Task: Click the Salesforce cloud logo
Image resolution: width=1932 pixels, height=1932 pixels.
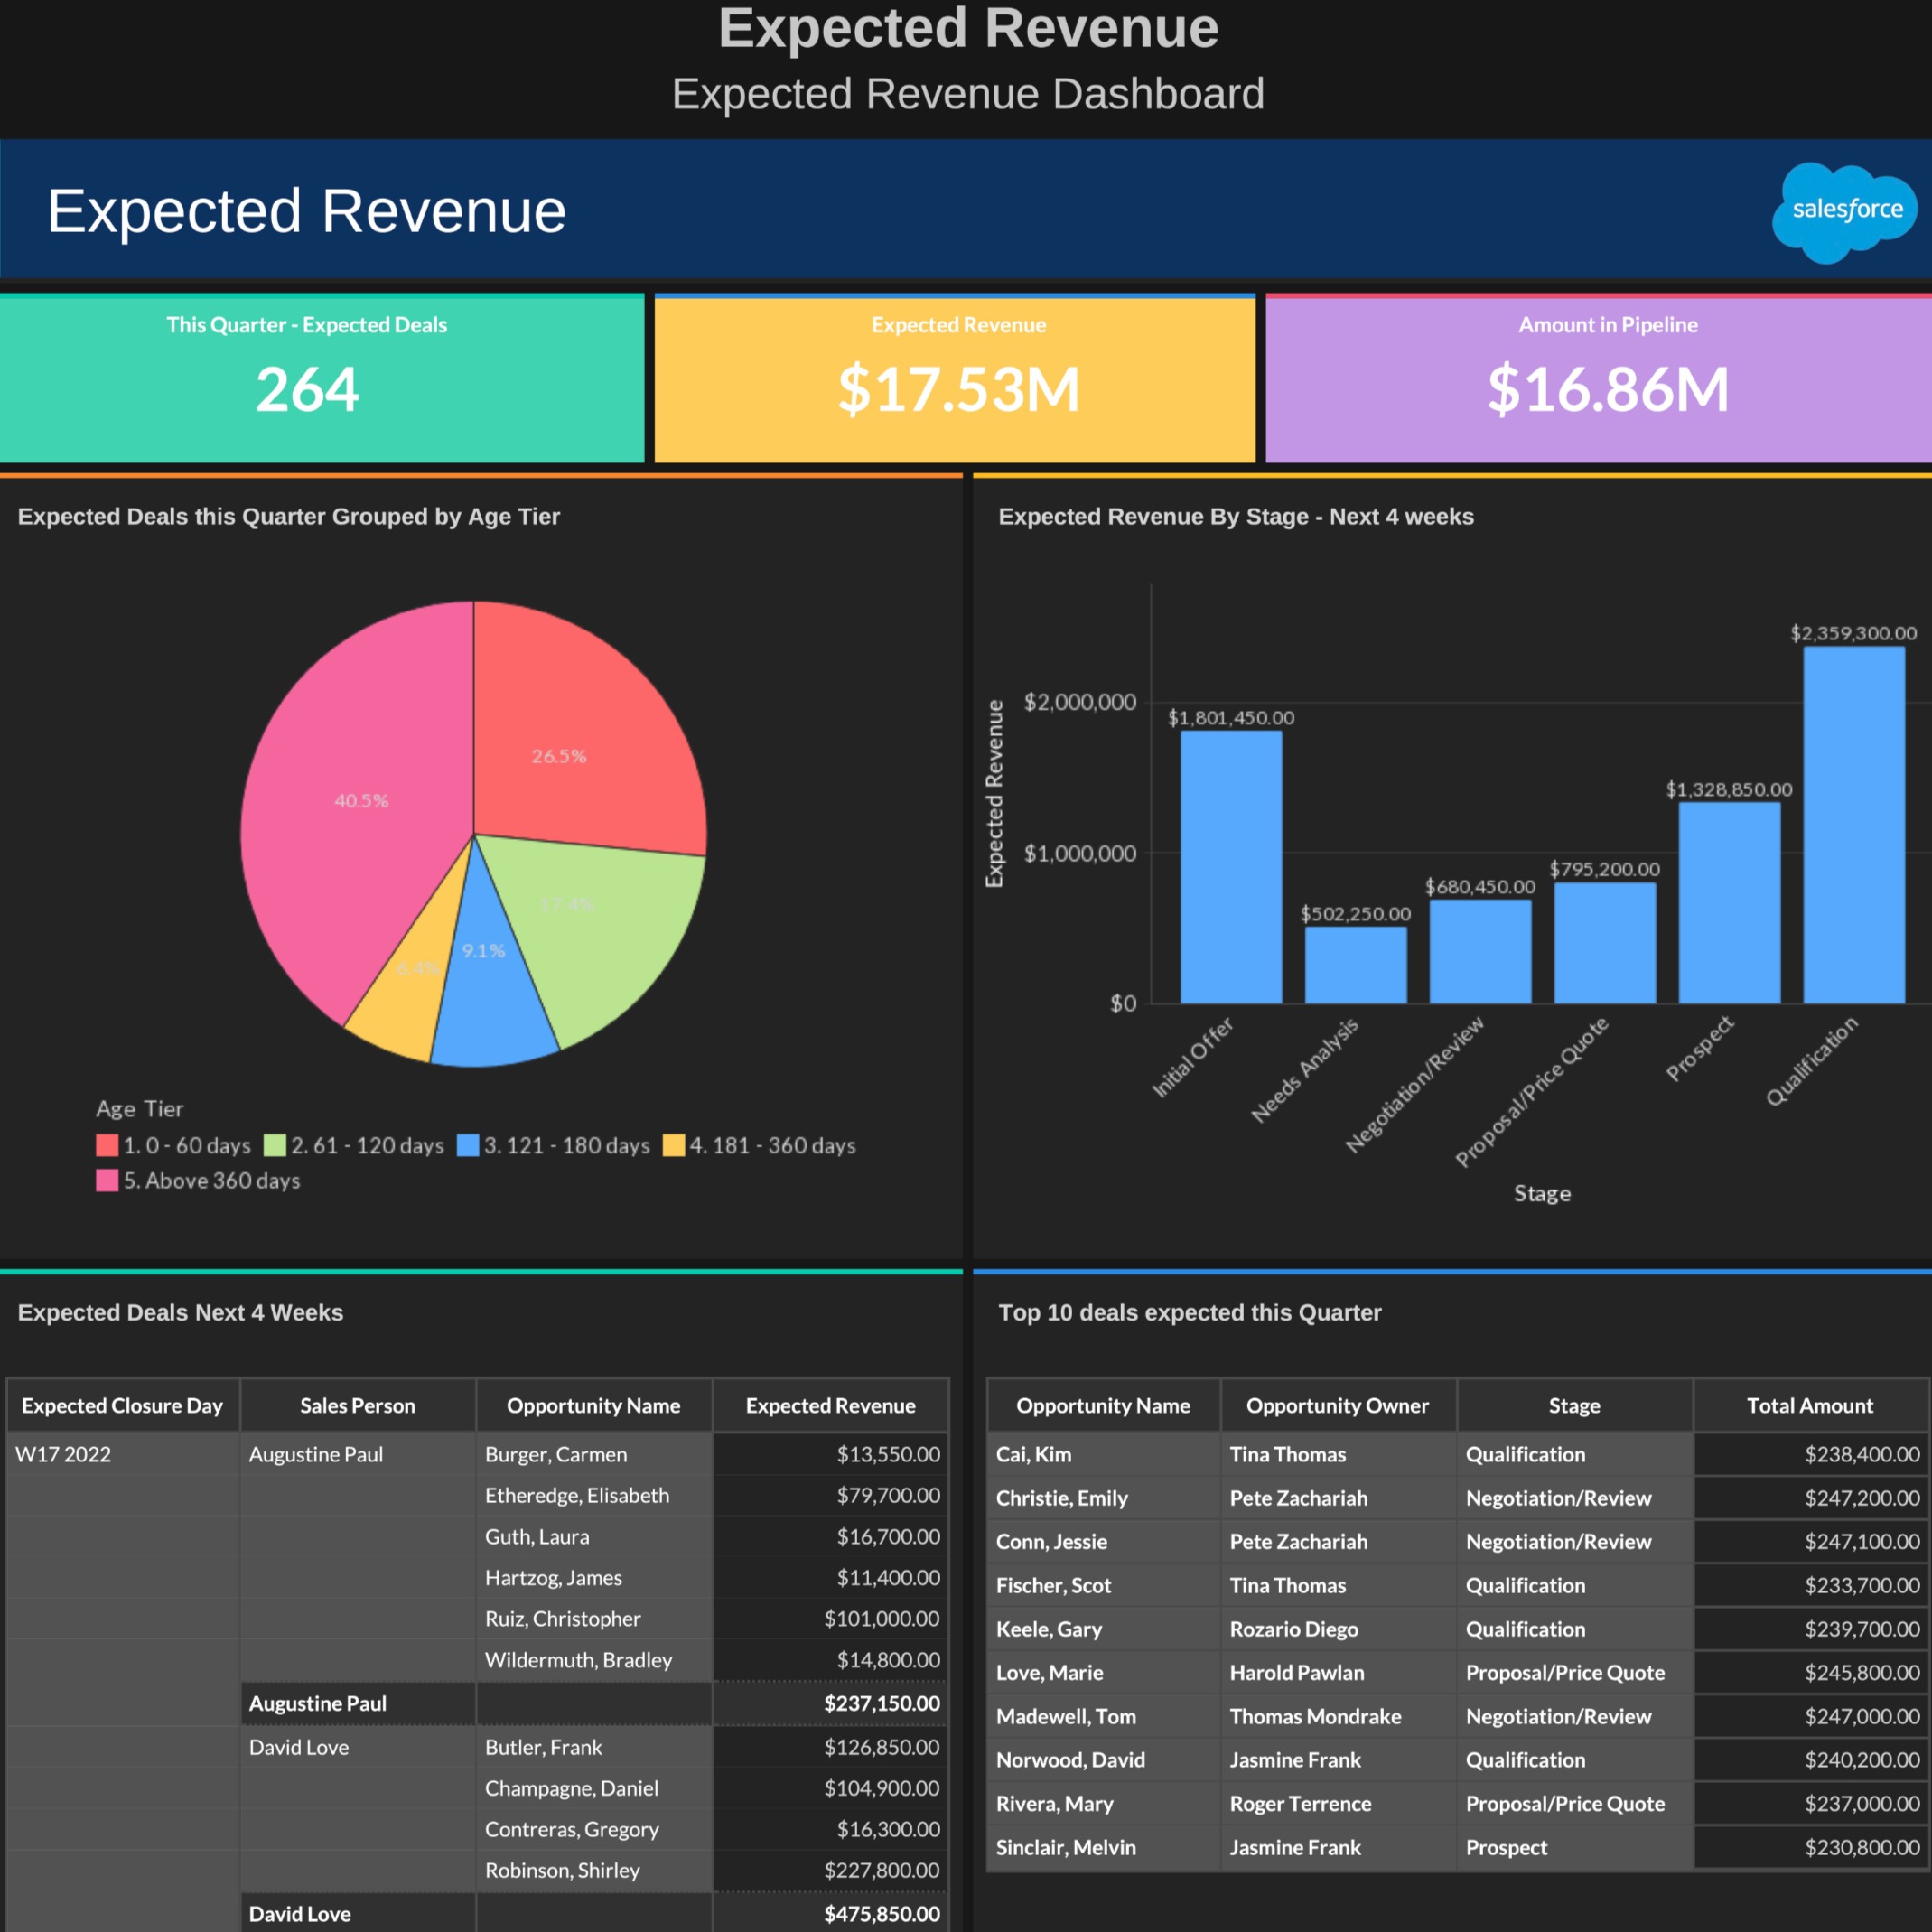Action: [1845, 209]
